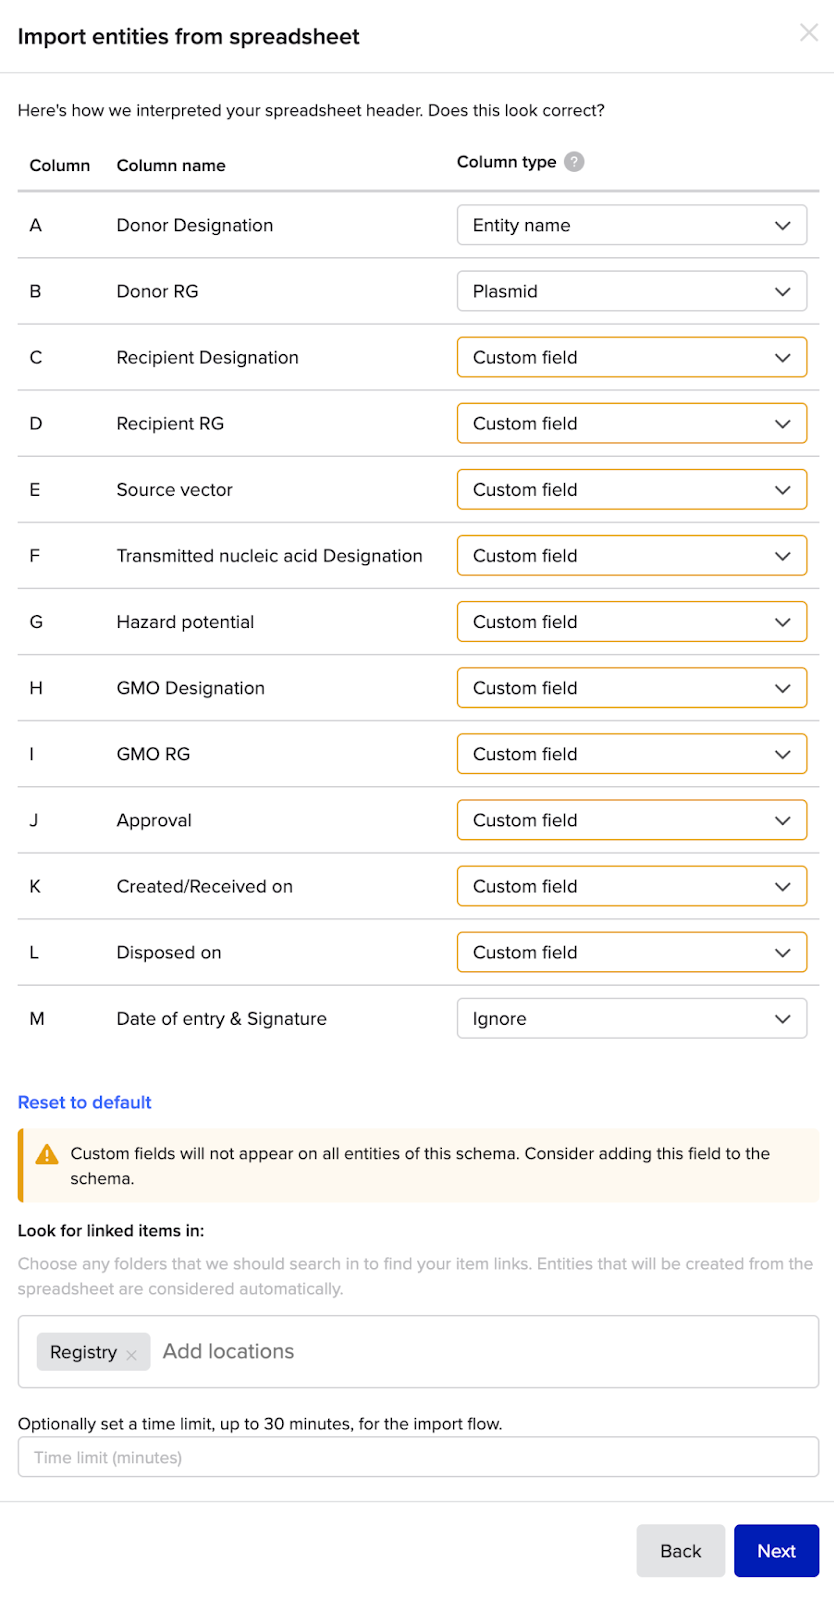This screenshot has height=1600, width=834.
Task: Remove the Registry location tag
Action: (x=131, y=1355)
